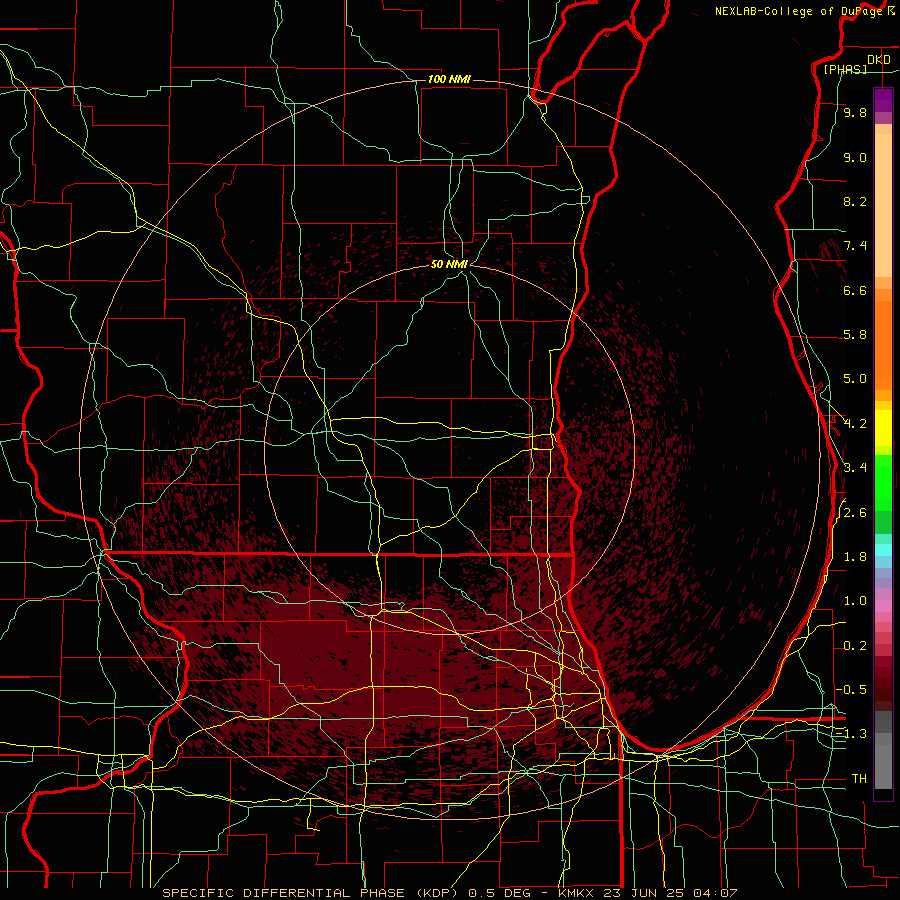The image size is (900, 900).
Task: Click the bright green band of the color scale
Action: tap(883, 481)
